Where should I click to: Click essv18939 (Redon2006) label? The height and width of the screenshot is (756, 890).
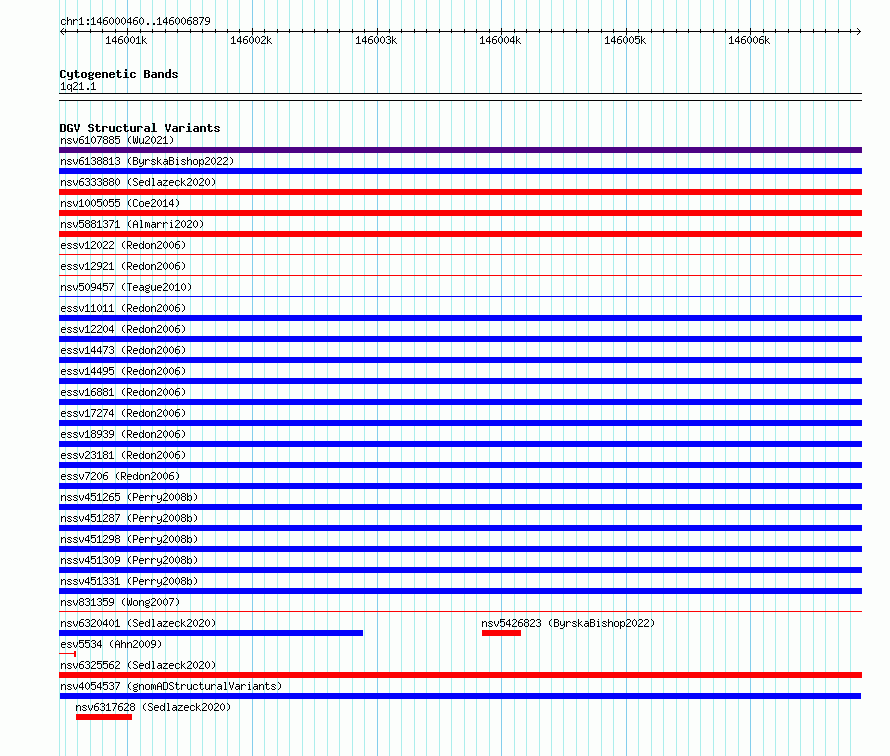coord(123,434)
